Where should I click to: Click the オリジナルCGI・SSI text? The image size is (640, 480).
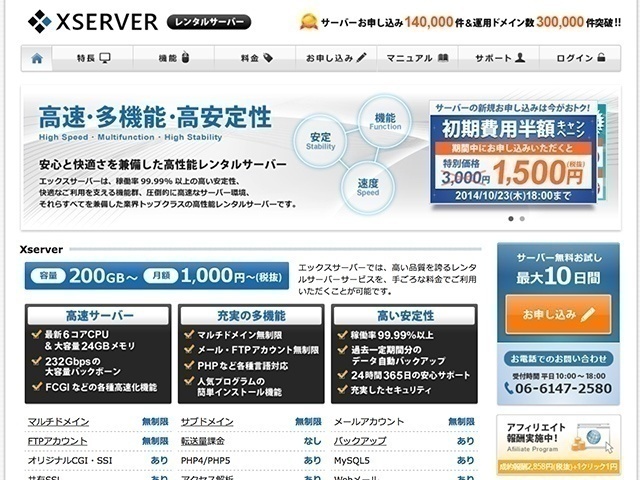coord(70,460)
